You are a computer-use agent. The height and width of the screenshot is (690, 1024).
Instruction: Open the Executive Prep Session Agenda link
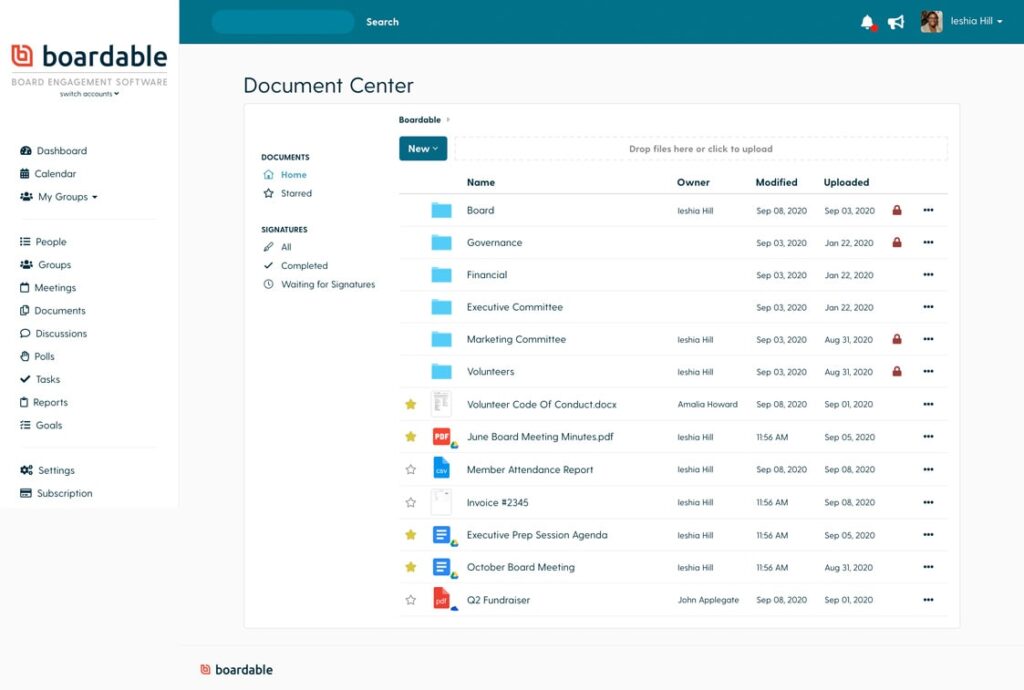(x=536, y=535)
